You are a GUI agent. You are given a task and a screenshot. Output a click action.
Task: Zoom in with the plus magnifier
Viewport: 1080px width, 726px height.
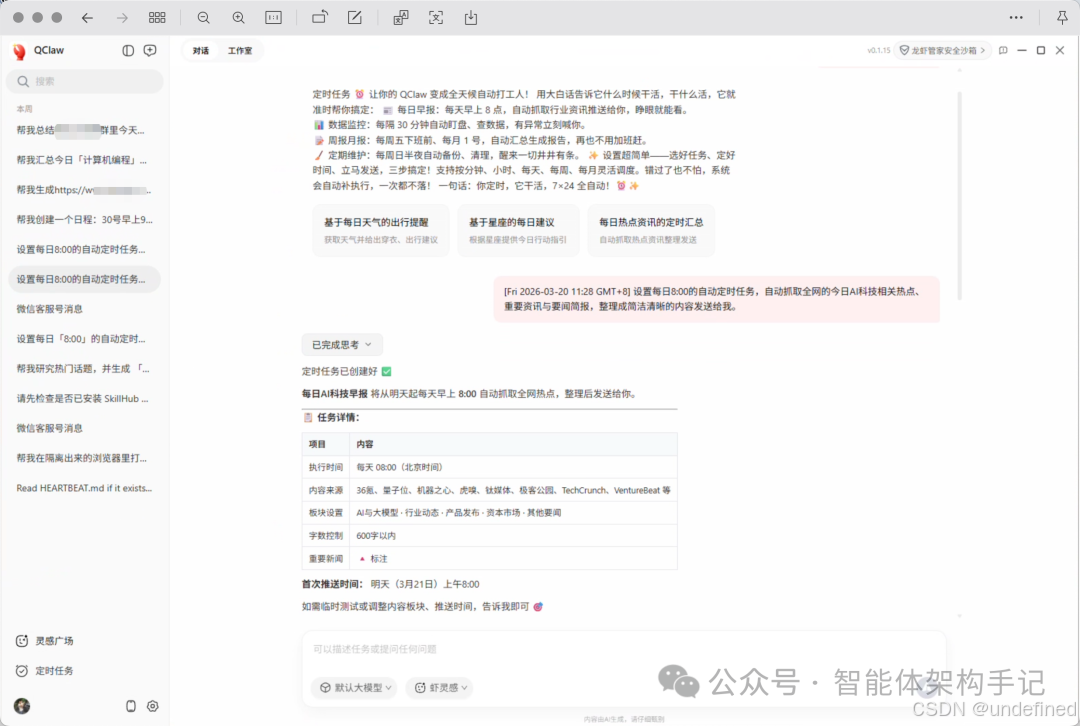pyautogui.click(x=238, y=18)
